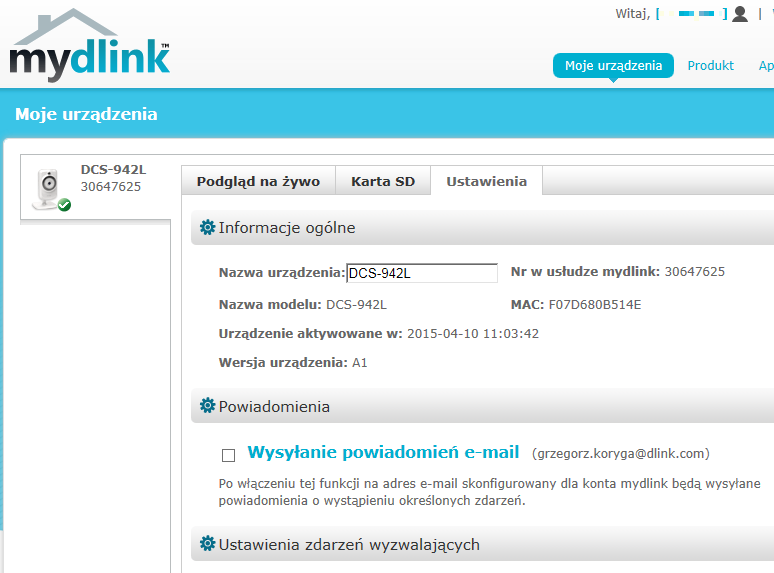This screenshot has width=774, height=573.
Task: Switch to Karta SD tab
Action: click(x=383, y=181)
